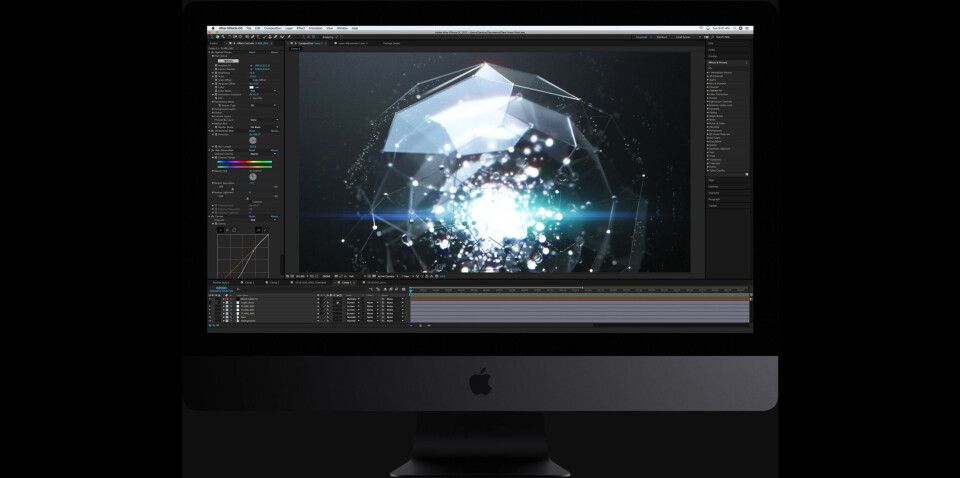Switch to the Project panel tab
Screen dimensions: 960x478
(214, 43)
